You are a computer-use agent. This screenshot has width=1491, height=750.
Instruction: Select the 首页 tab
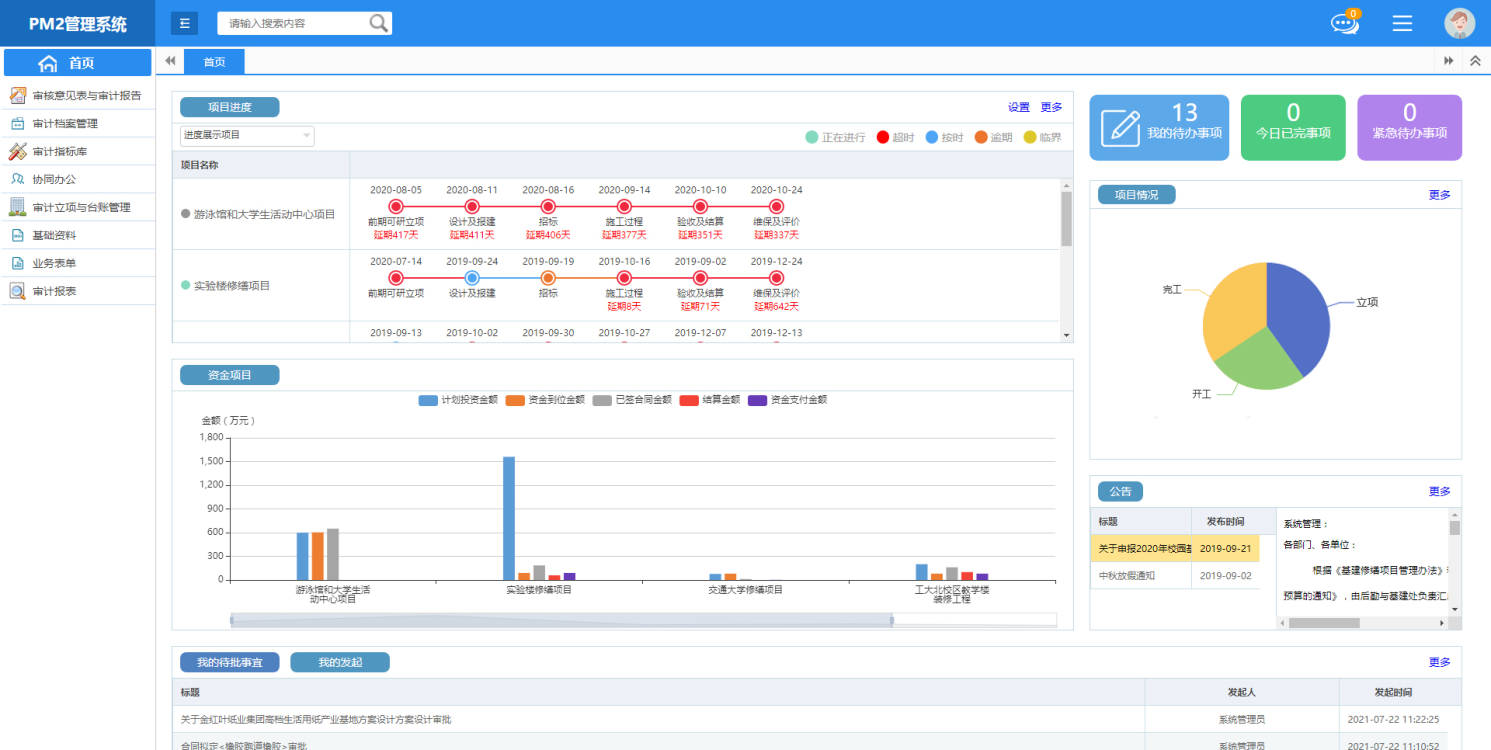[214, 62]
